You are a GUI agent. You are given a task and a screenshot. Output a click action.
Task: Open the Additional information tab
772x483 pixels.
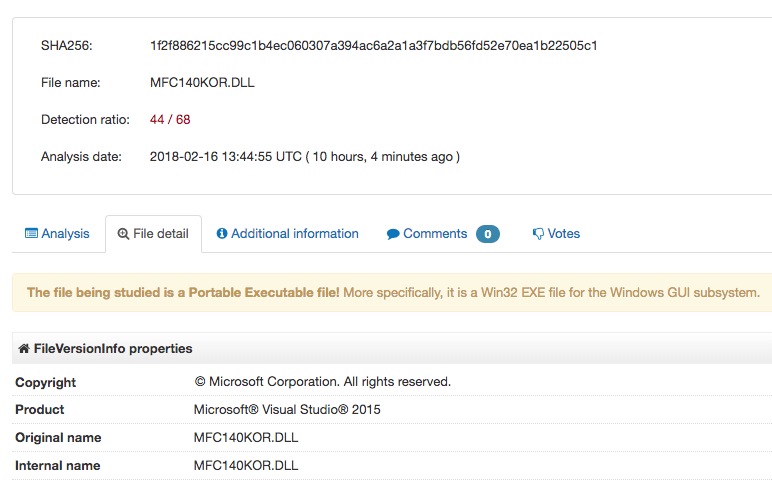click(x=294, y=234)
